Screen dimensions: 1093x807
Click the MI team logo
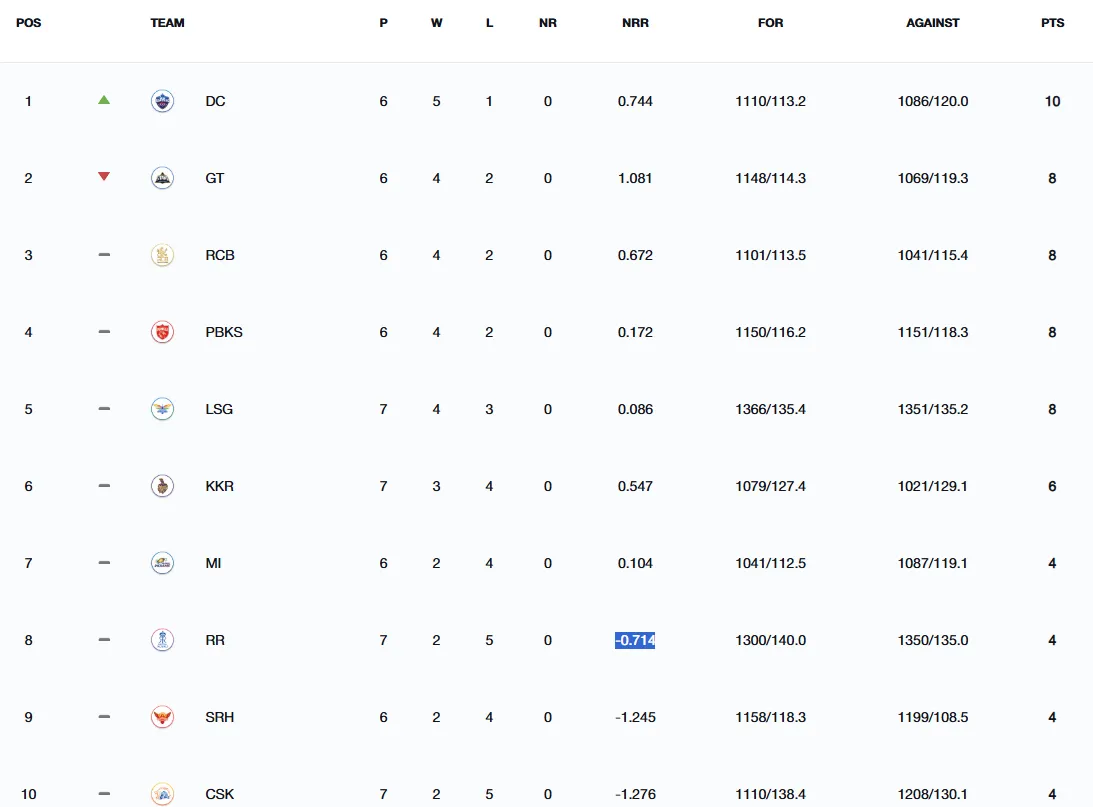pos(162,563)
